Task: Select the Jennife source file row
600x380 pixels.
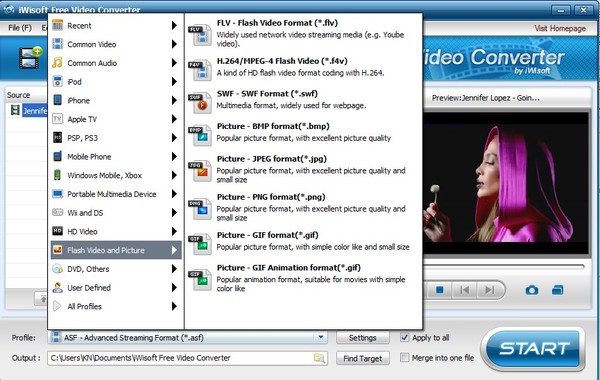Action: pyautogui.click(x=28, y=111)
